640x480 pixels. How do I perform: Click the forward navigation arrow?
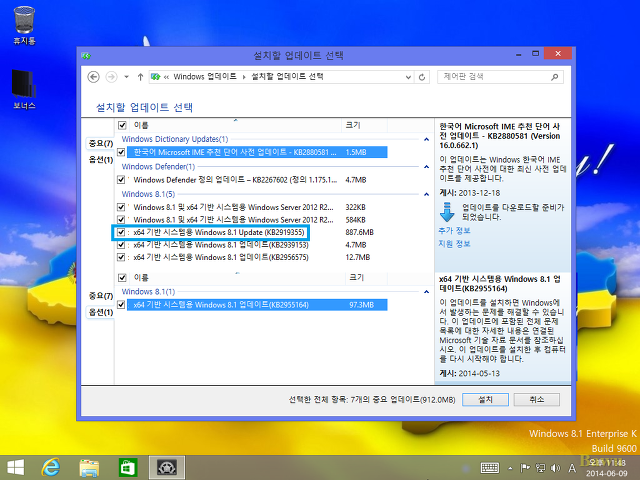(x=111, y=77)
